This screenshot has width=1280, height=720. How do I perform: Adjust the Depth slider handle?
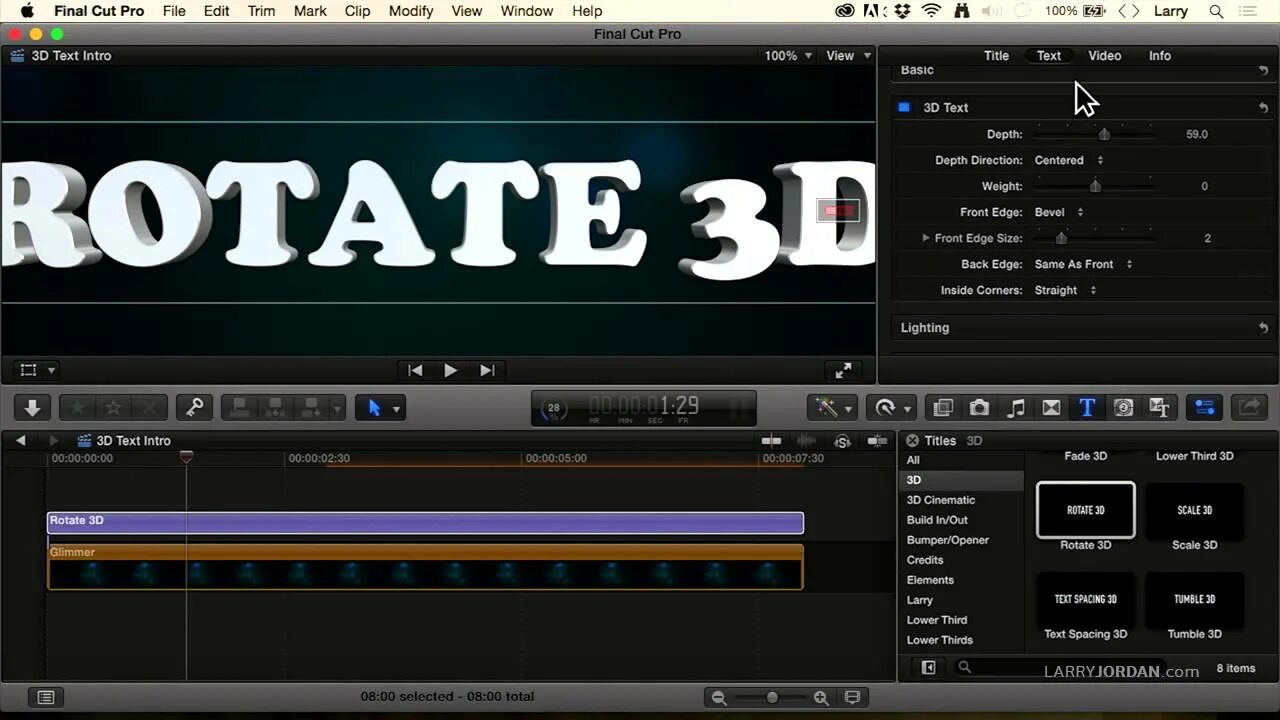[x=1104, y=134]
